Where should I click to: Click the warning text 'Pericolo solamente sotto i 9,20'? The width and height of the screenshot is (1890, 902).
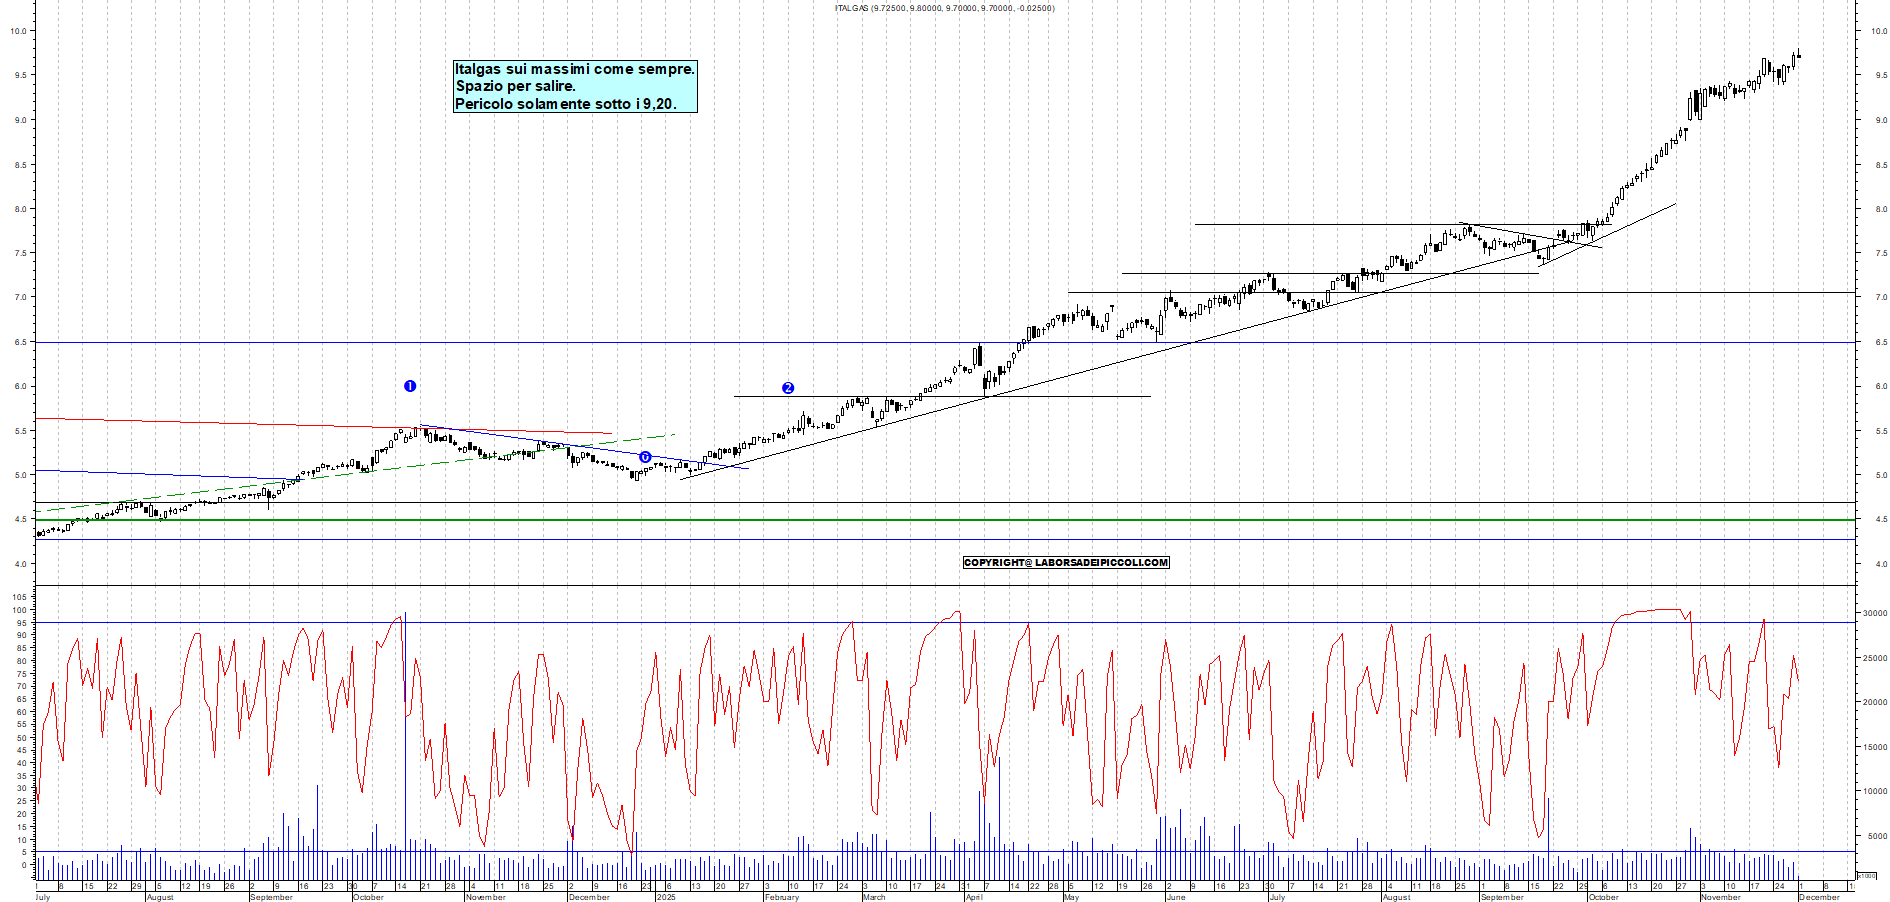point(567,103)
